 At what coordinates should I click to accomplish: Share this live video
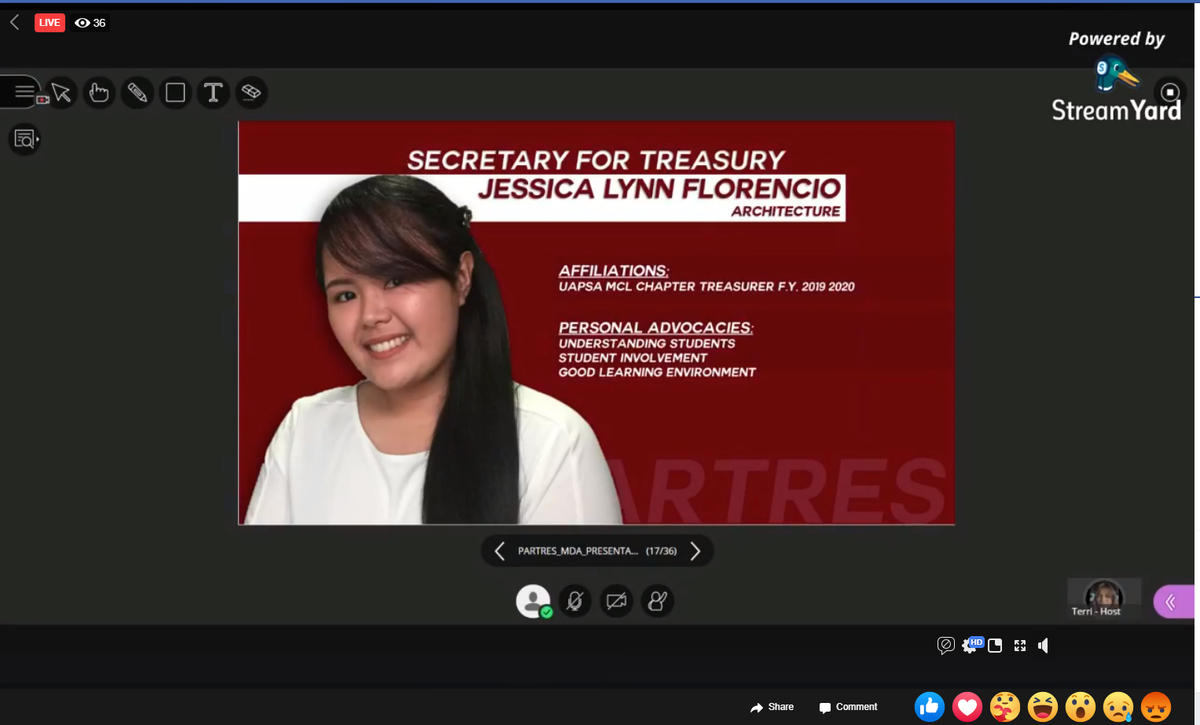click(771, 707)
